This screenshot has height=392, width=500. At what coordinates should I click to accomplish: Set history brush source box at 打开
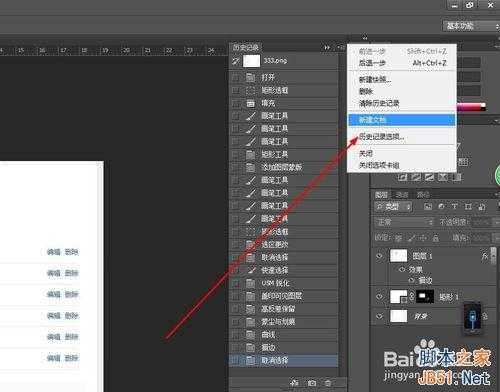coord(236,77)
